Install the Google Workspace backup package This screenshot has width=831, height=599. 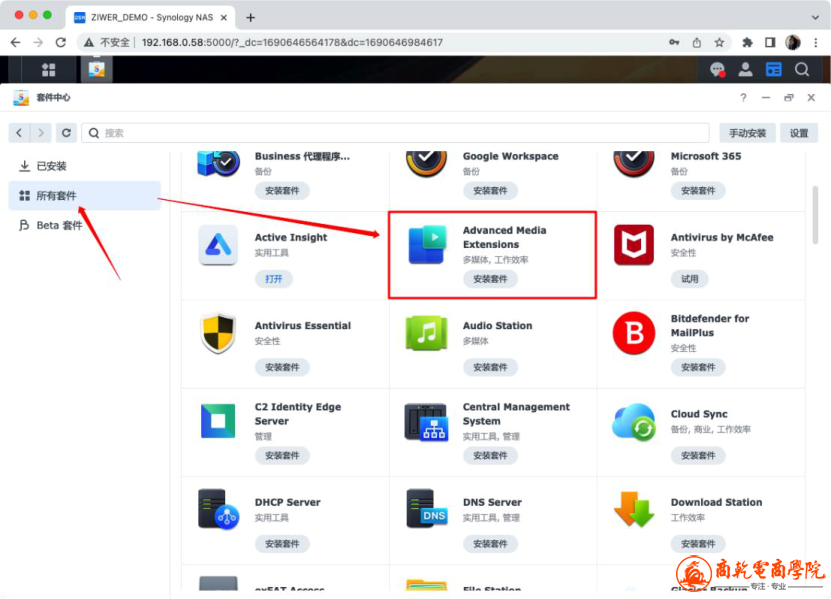click(x=490, y=190)
